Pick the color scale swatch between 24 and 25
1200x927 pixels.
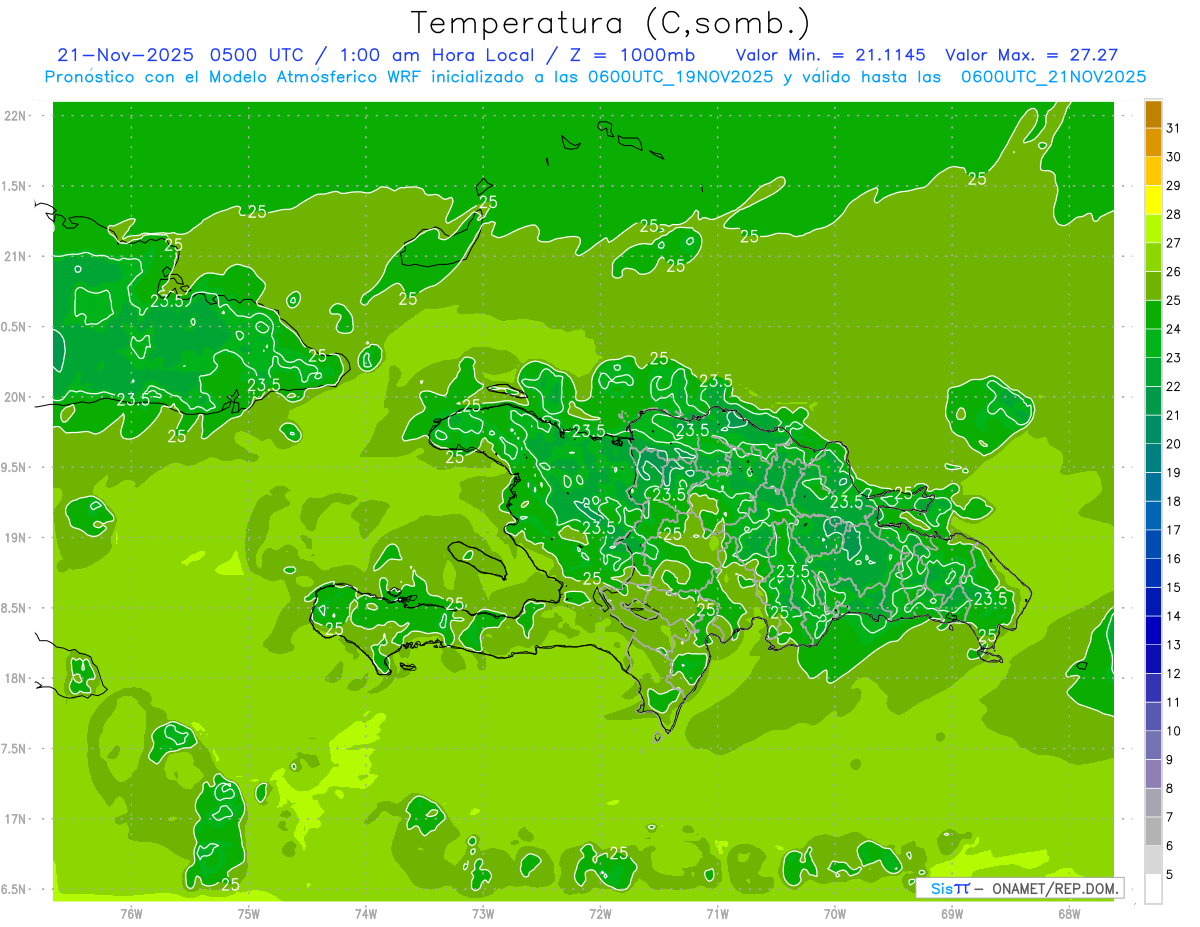point(1153,315)
